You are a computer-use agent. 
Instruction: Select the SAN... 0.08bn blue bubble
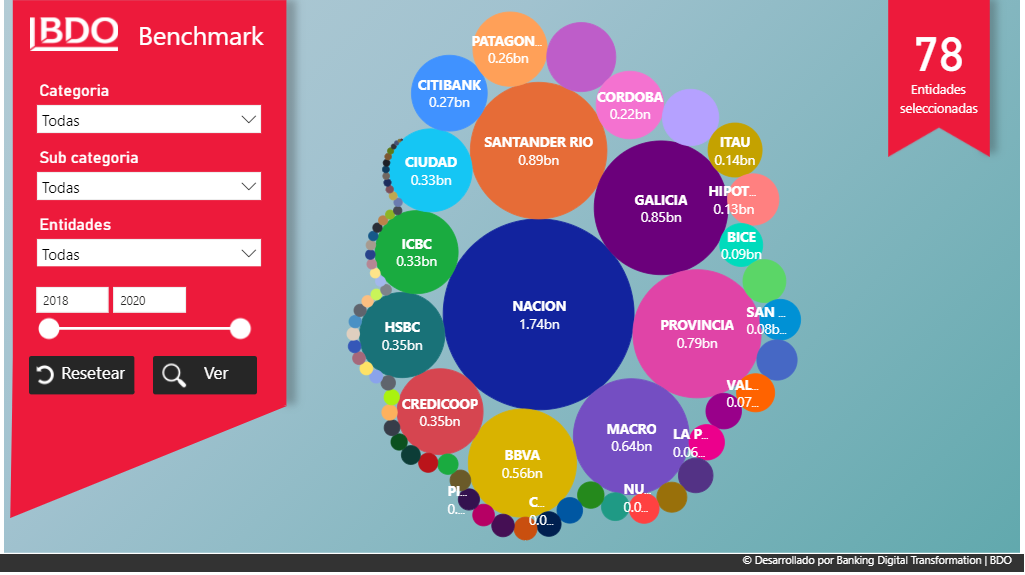[779, 320]
